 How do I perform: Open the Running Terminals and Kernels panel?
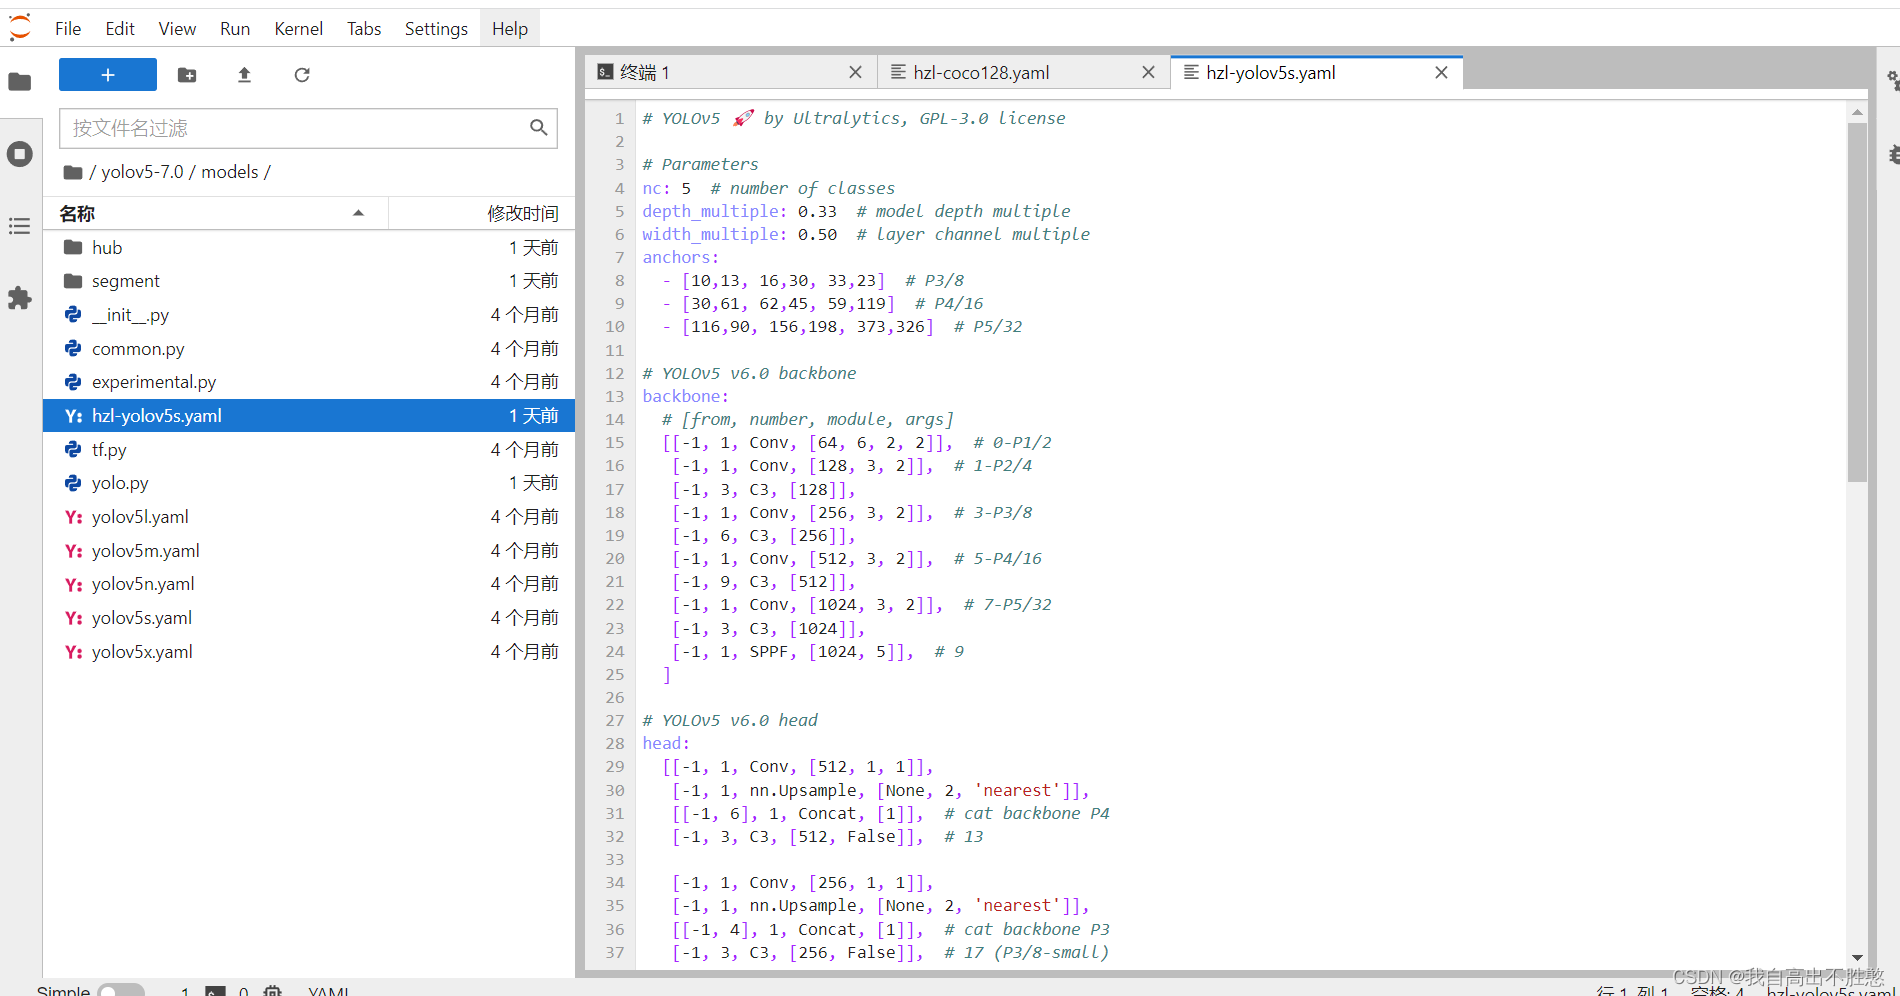(20, 154)
